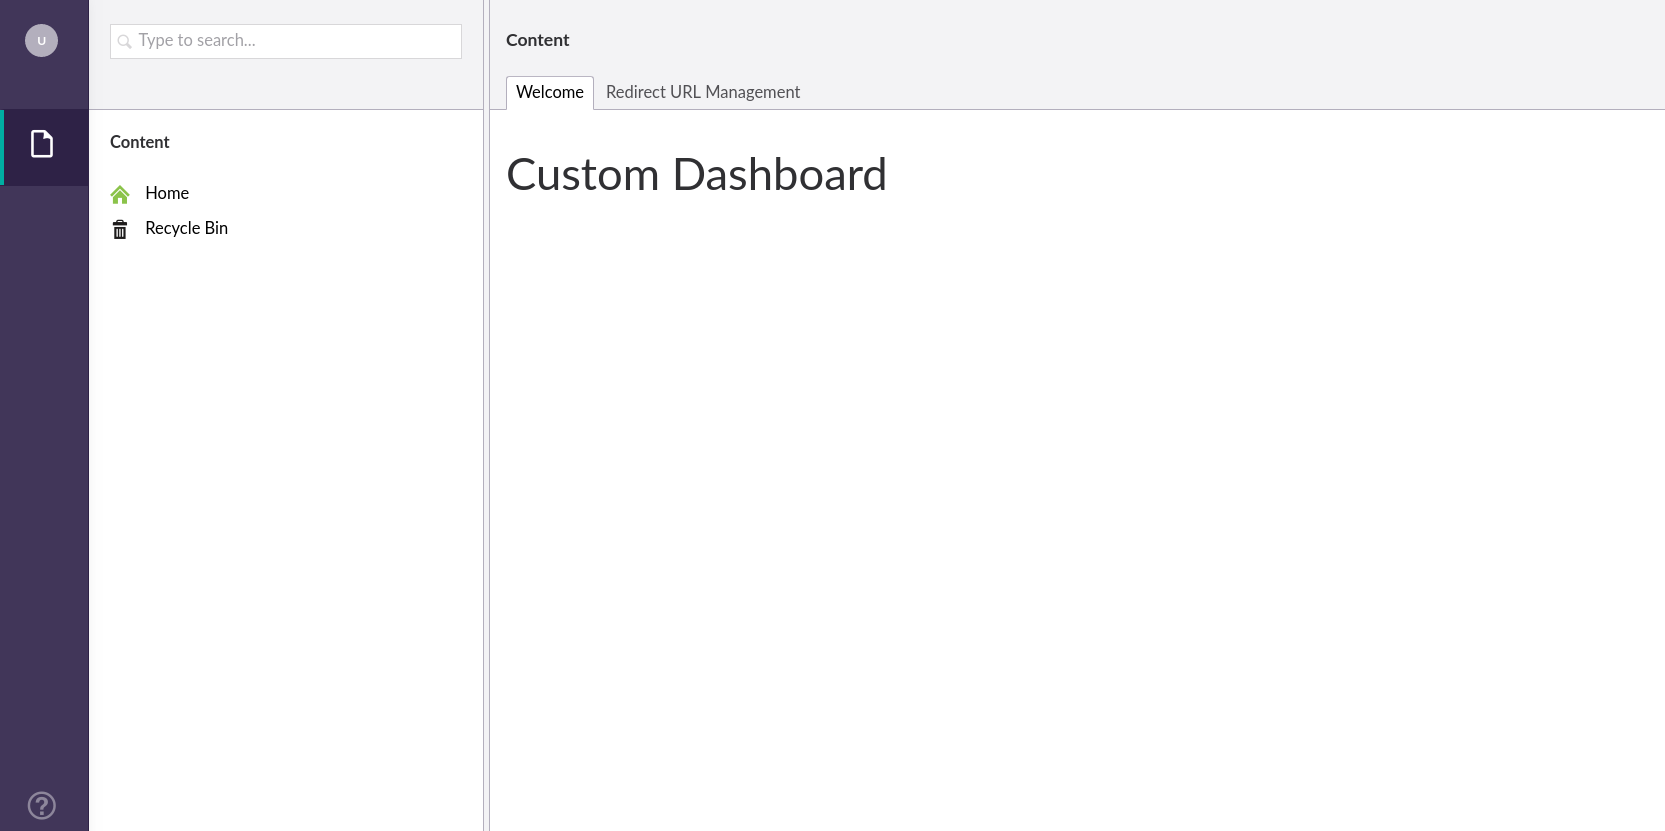Click the magnifier icon in search box
The height and width of the screenshot is (831, 1665).
click(x=125, y=42)
